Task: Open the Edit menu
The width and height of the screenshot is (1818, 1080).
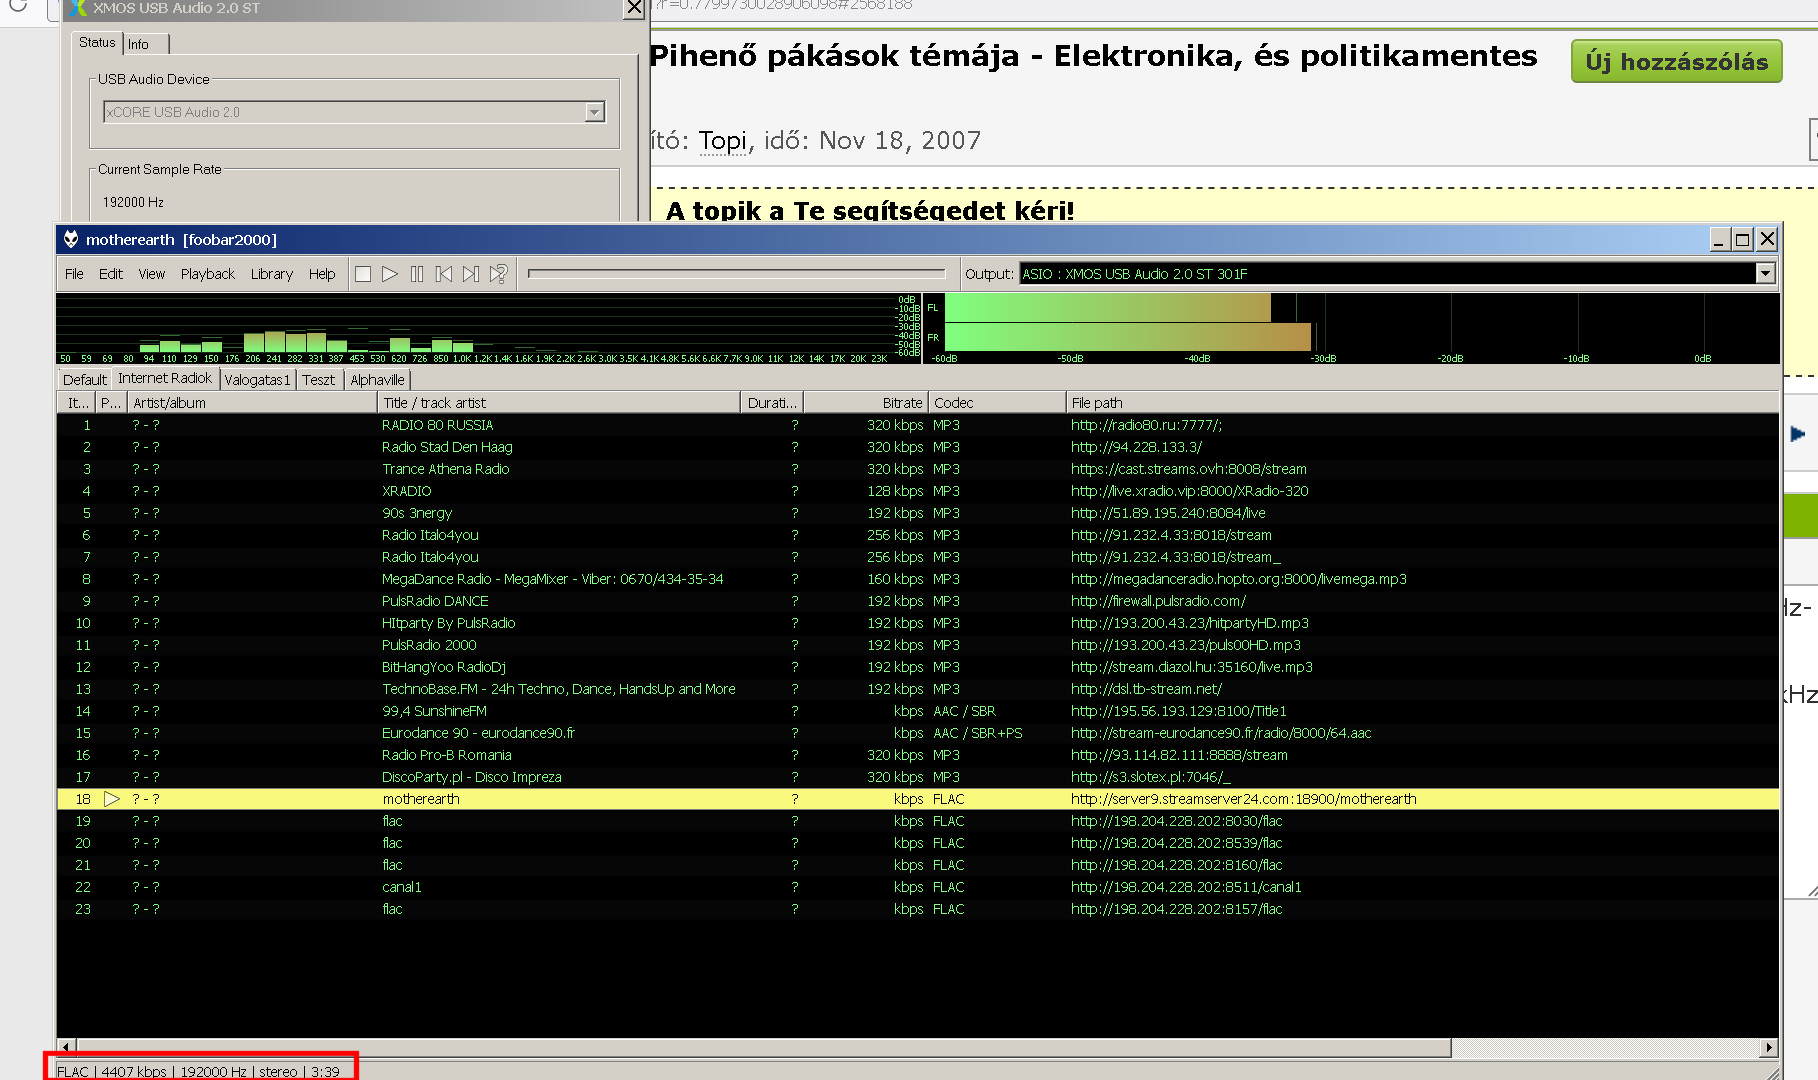Action: [x=111, y=274]
